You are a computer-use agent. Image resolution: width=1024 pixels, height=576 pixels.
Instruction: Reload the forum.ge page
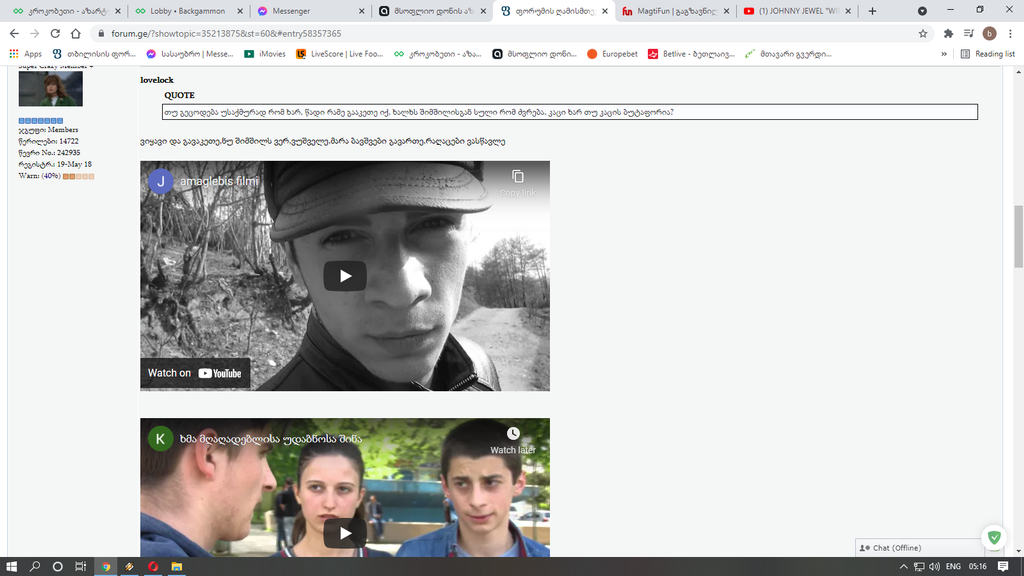point(55,33)
